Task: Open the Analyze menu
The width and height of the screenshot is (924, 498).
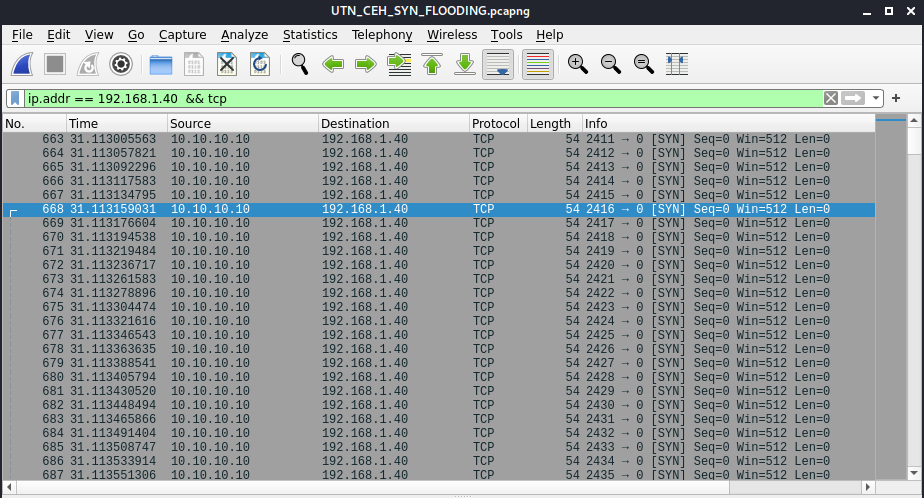Action: coord(245,35)
